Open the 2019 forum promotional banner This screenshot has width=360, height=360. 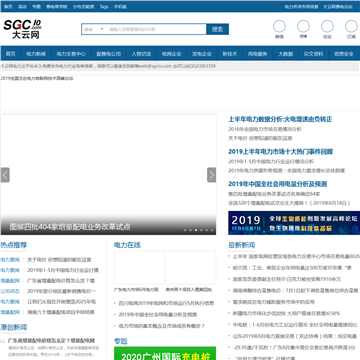click(294, 223)
